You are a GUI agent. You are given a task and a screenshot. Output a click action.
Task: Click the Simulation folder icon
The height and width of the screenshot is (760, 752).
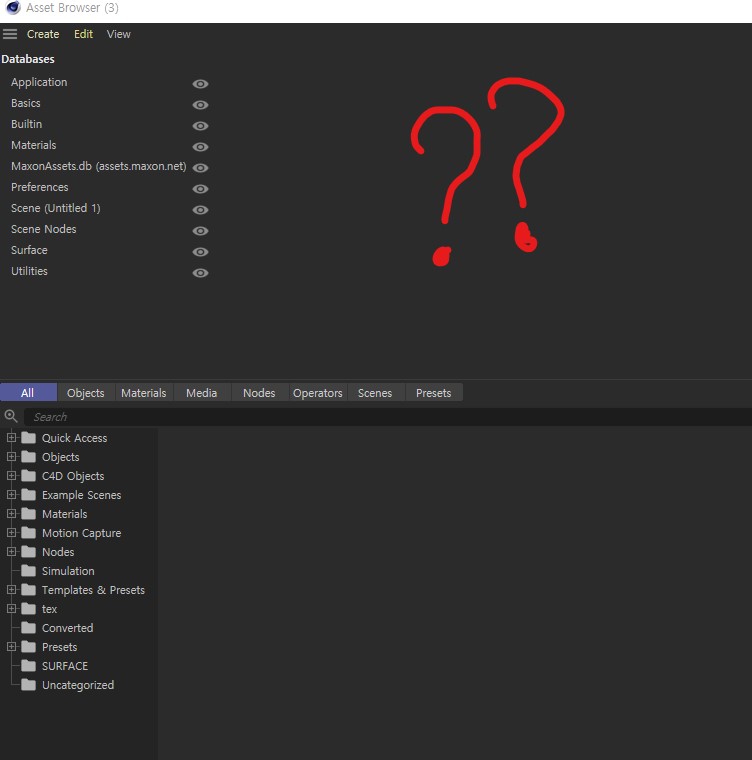tap(28, 571)
